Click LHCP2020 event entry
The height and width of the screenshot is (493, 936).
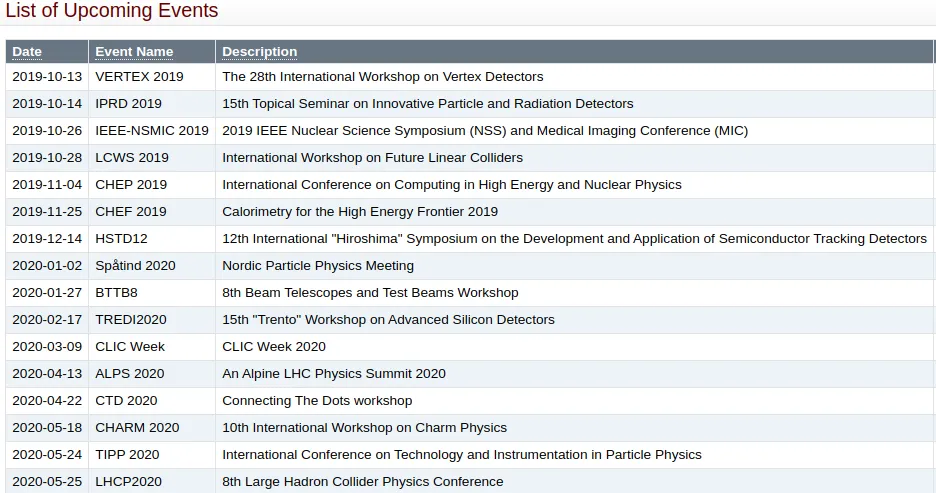click(128, 482)
